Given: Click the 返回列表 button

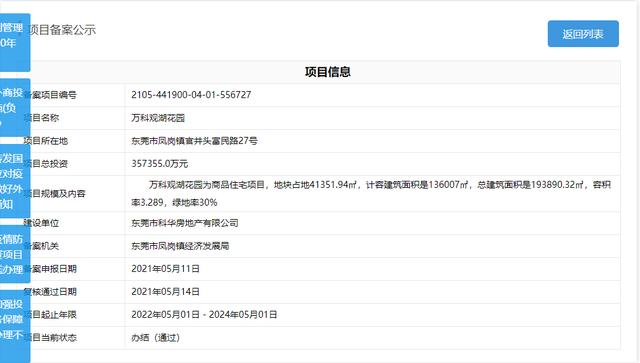Looking at the screenshot, I should pyautogui.click(x=583, y=34).
